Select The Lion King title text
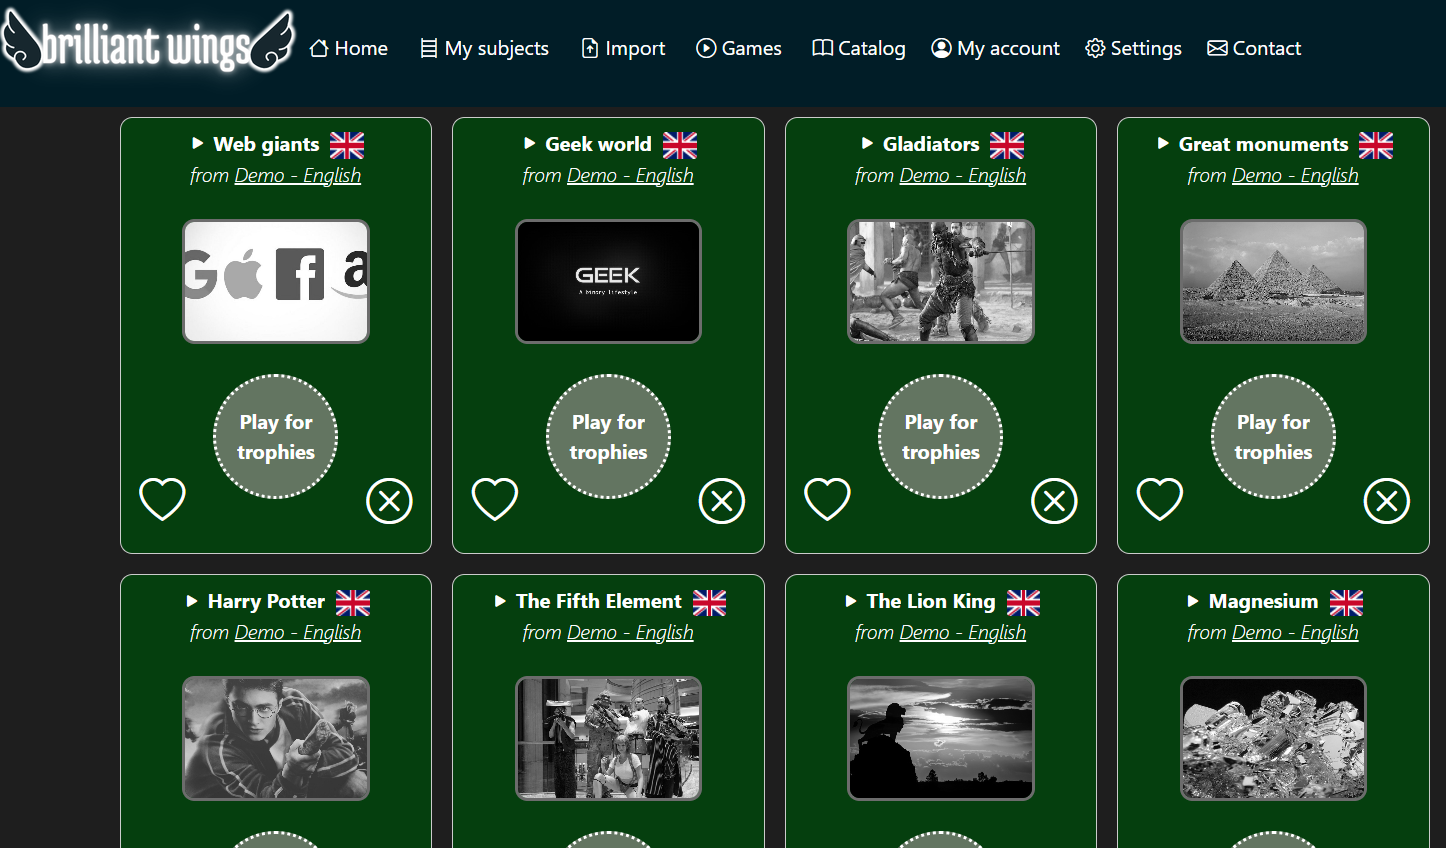 coord(931,601)
